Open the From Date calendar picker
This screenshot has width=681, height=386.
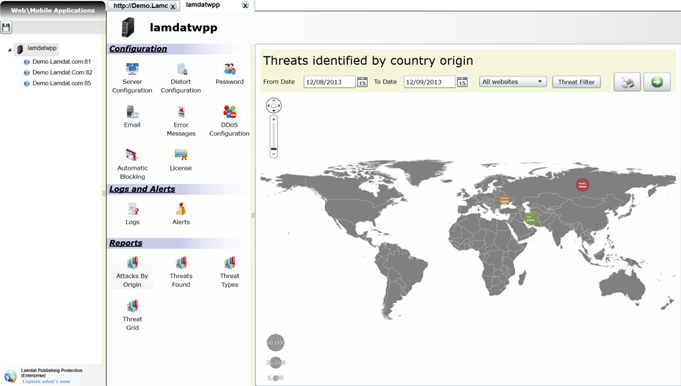click(x=362, y=82)
